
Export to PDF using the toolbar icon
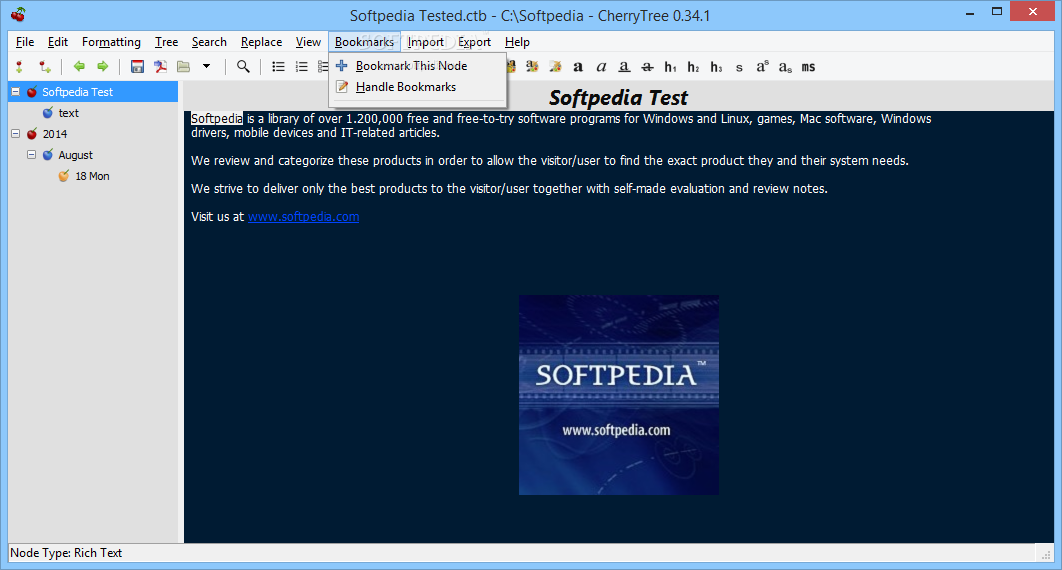161,66
